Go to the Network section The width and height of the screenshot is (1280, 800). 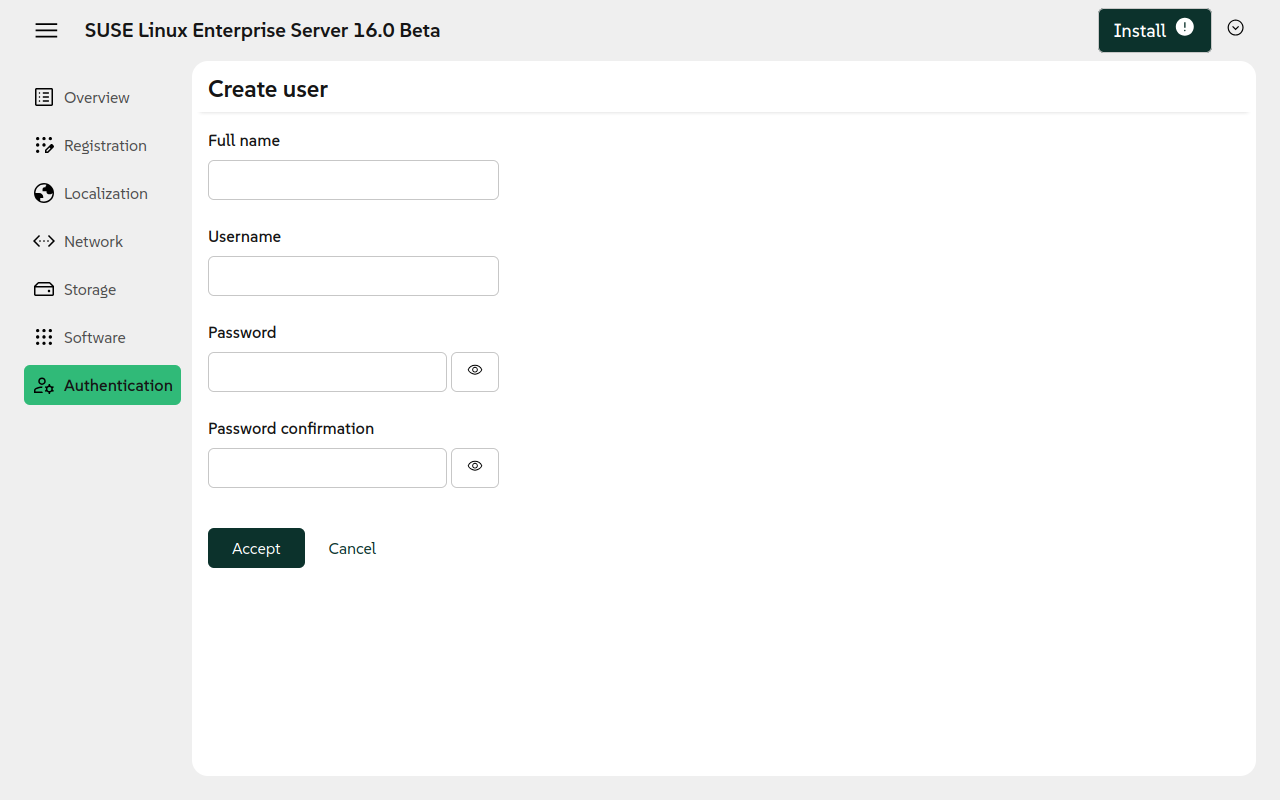pos(93,241)
